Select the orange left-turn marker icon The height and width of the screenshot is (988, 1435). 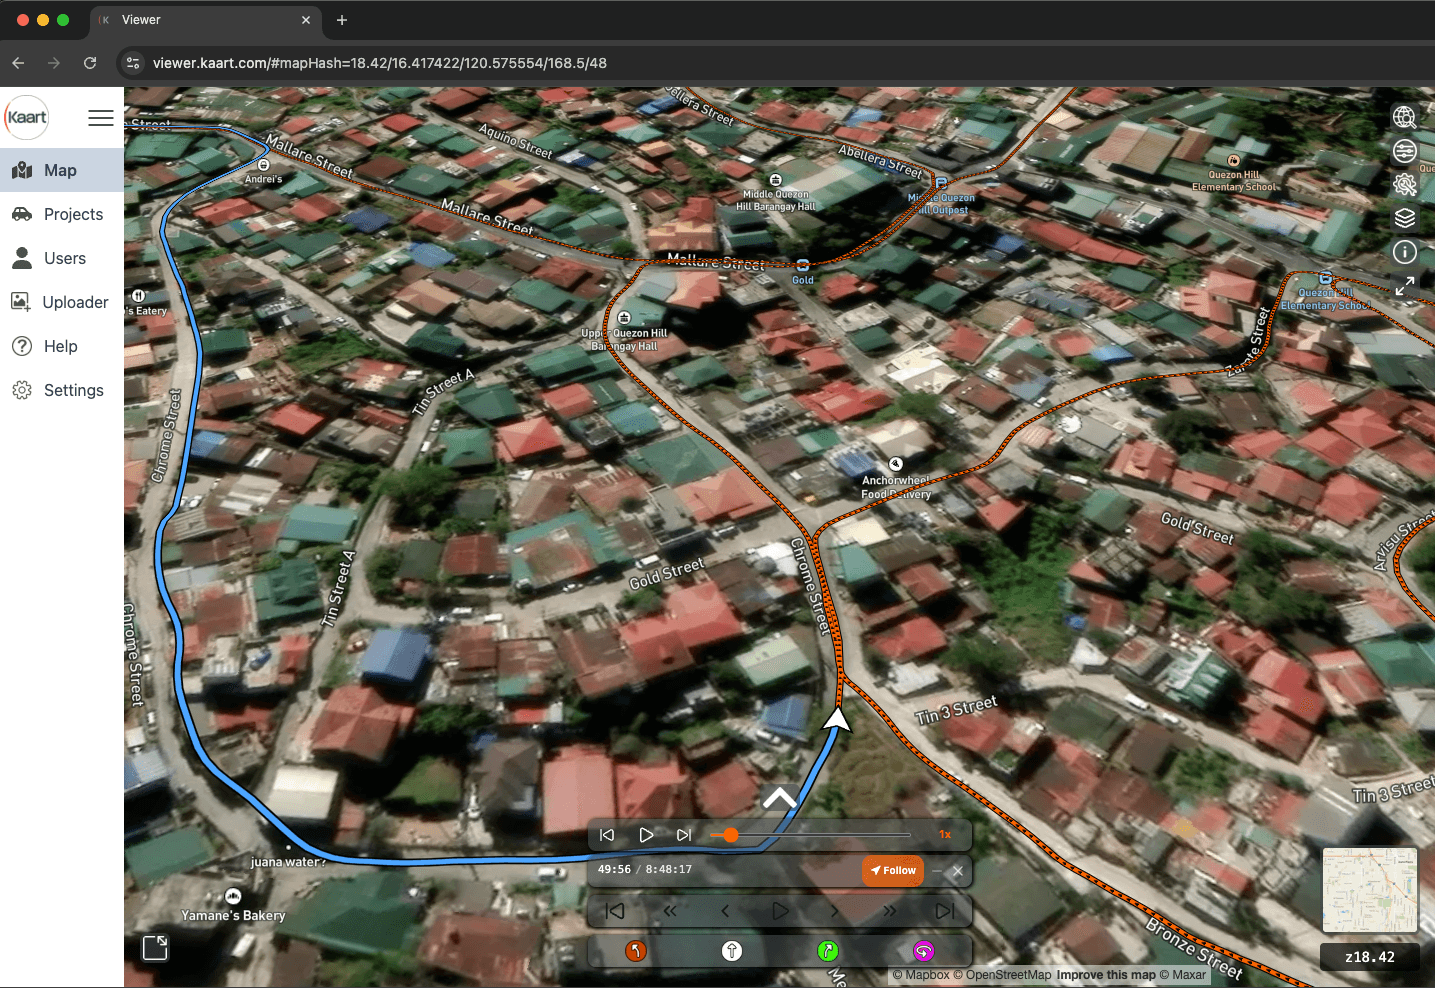636,951
